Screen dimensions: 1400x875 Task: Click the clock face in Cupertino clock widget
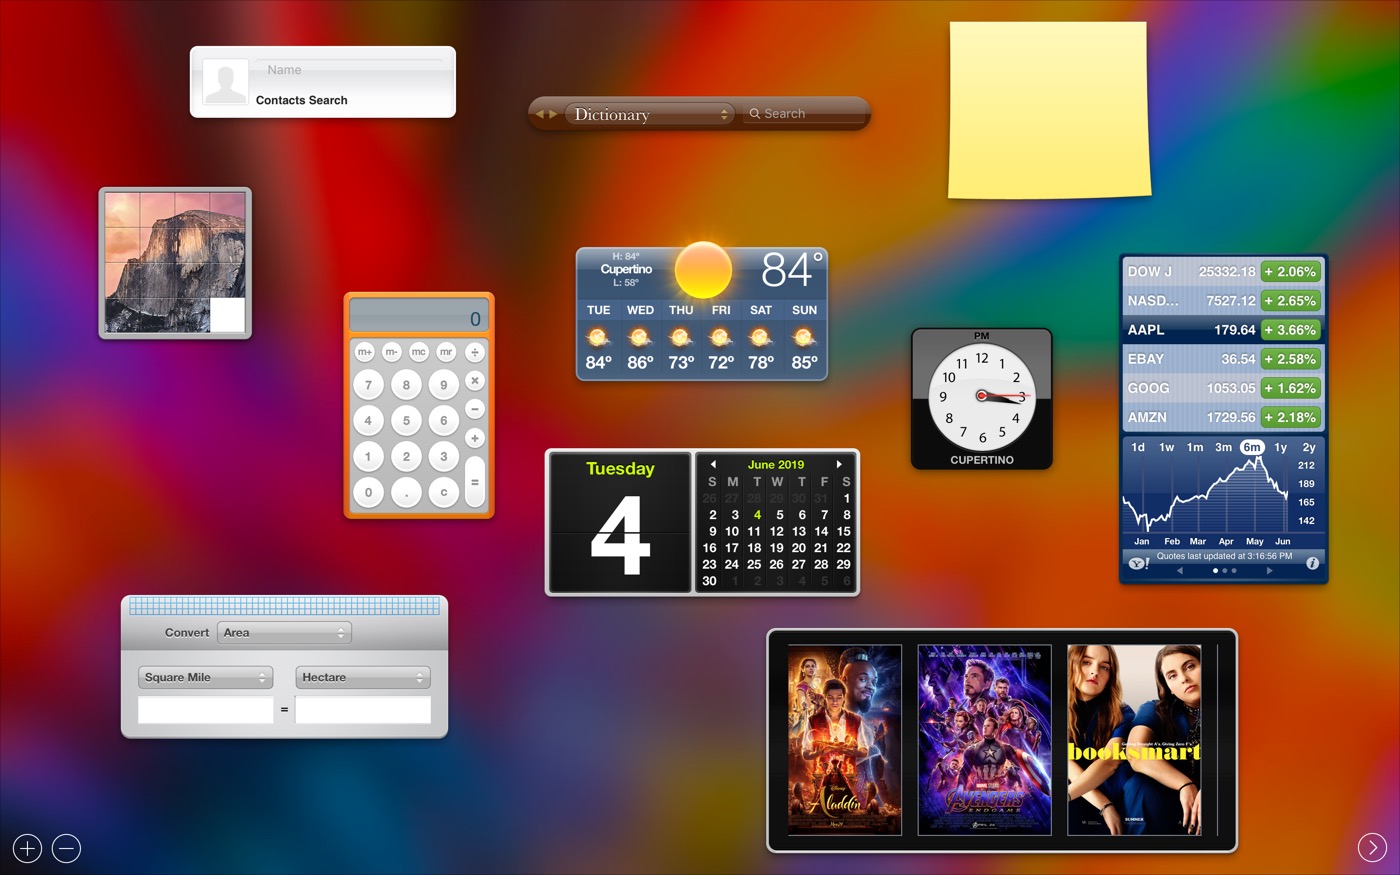tap(982, 396)
